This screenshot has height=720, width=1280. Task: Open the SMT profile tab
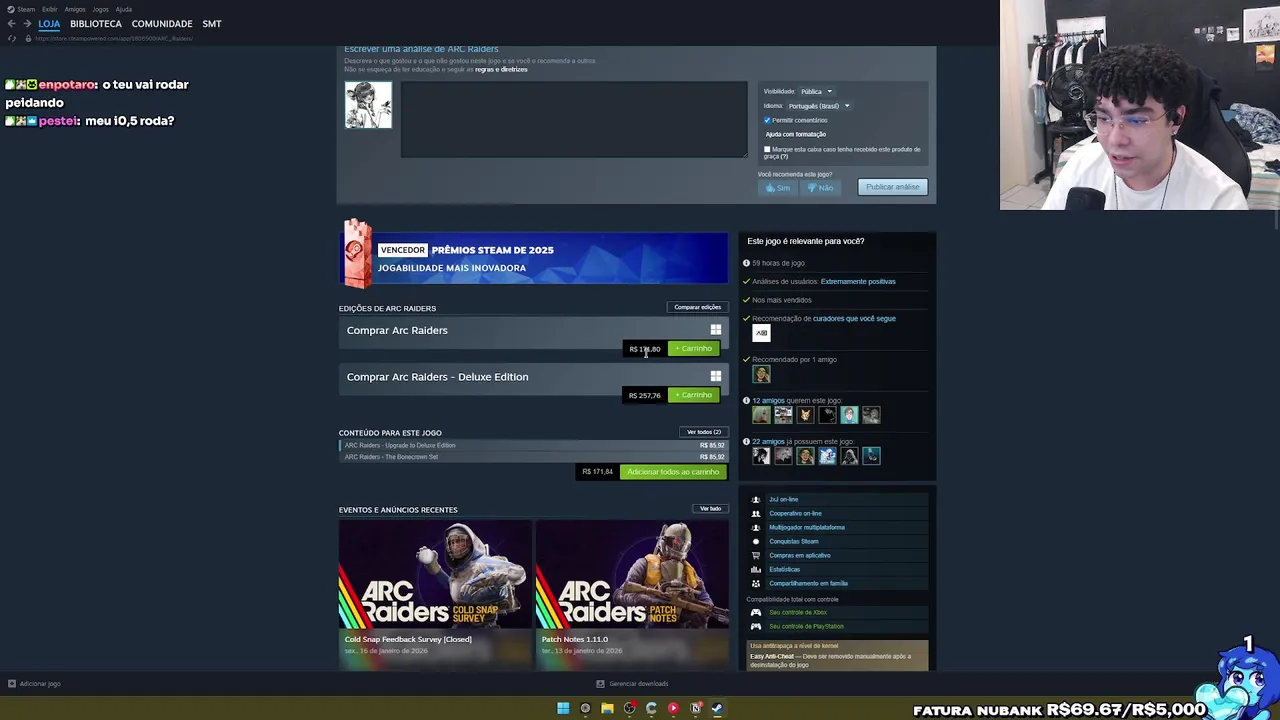point(212,24)
